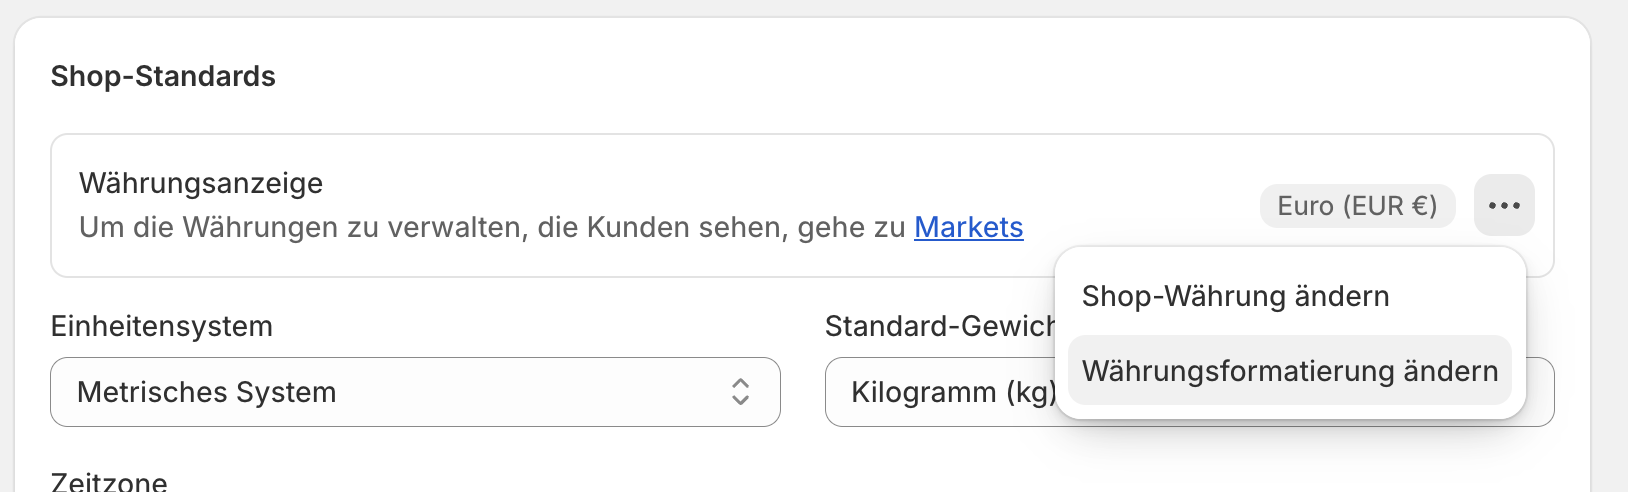This screenshot has height=492, width=1628.
Task: Click the currency description text before Markets
Action: 492,228
